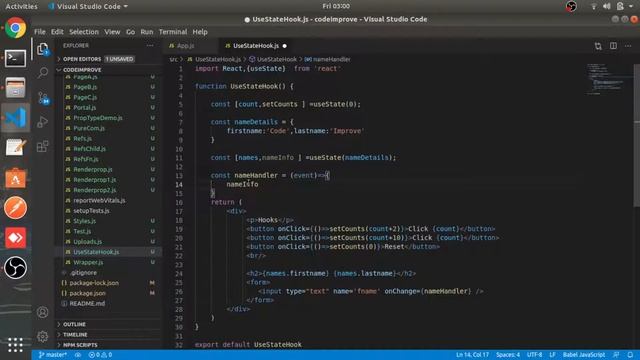Split the editor to the right
This screenshot has height=360, width=640.
click(613, 46)
